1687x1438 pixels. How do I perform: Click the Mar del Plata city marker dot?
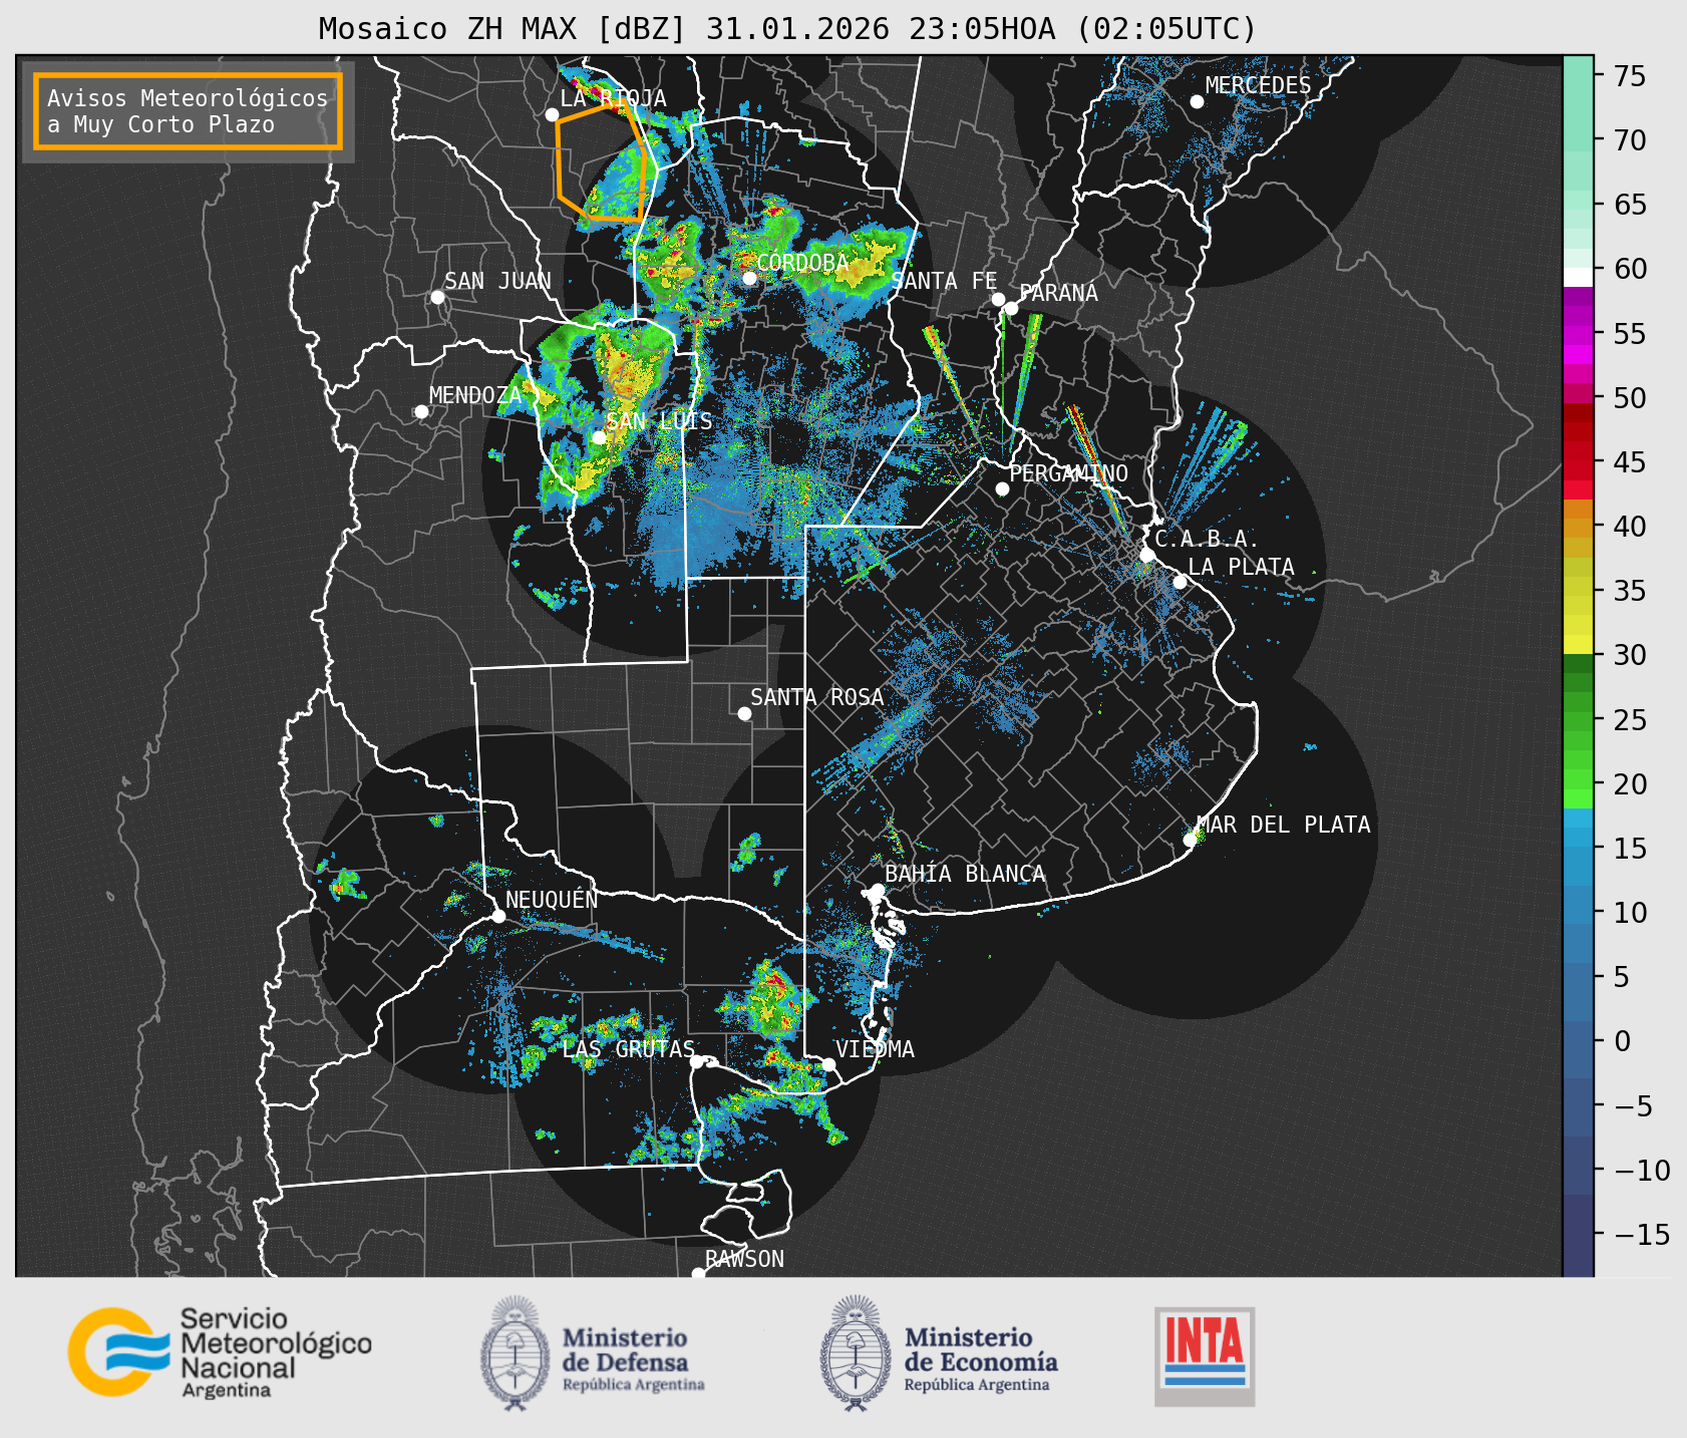tap(1190, 840)
